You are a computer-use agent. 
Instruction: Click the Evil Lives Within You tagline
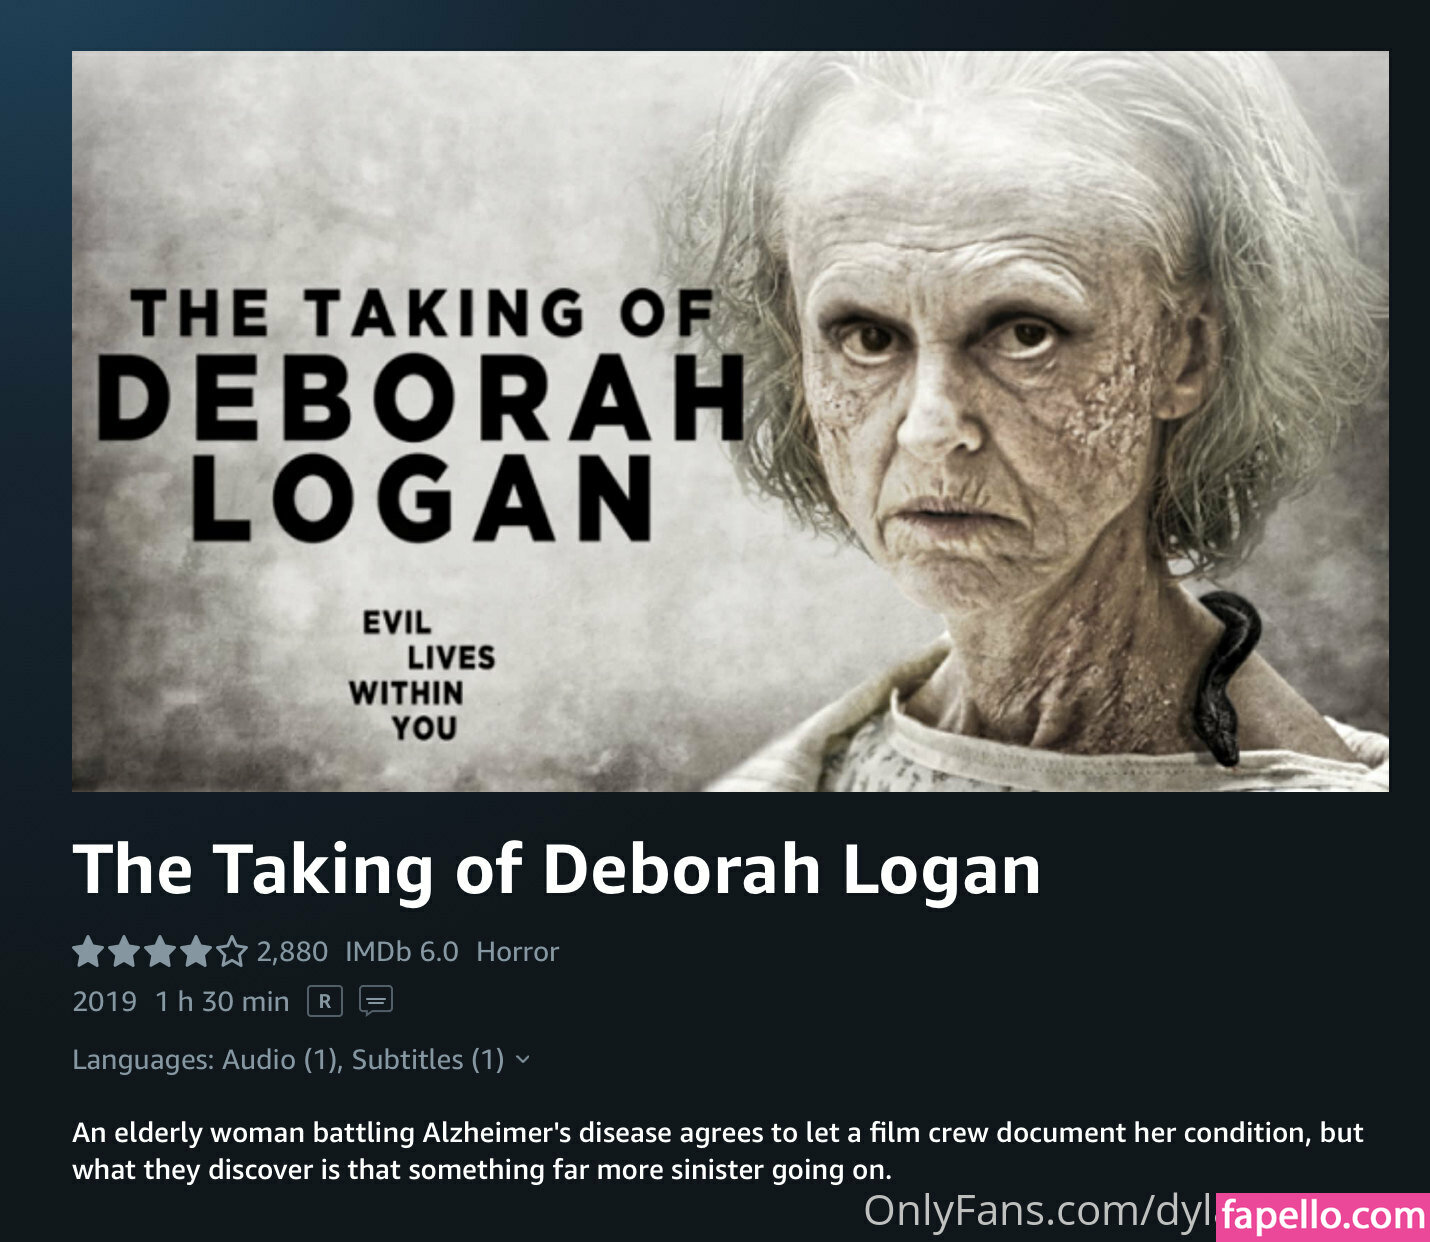tap(422, 675)
